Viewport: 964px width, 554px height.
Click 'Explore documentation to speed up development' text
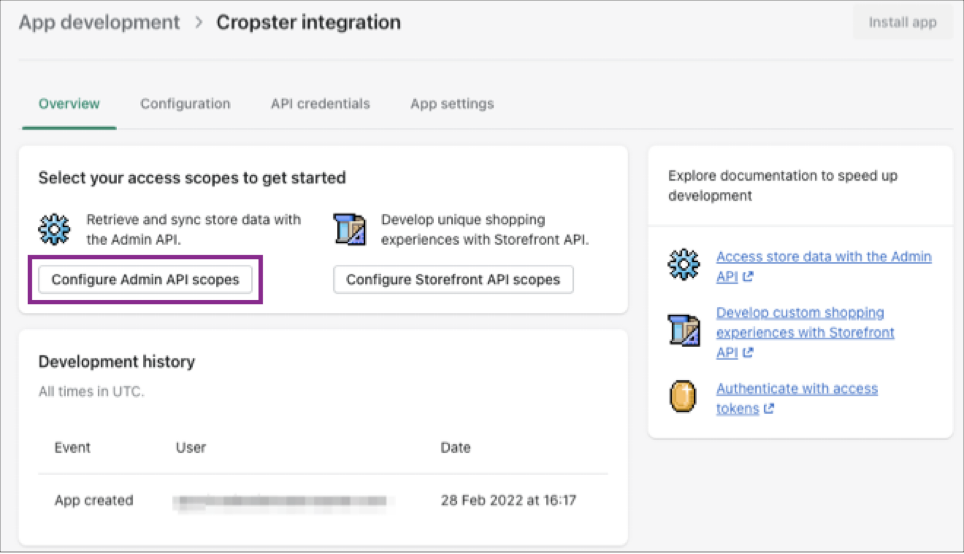coord(783,186)
